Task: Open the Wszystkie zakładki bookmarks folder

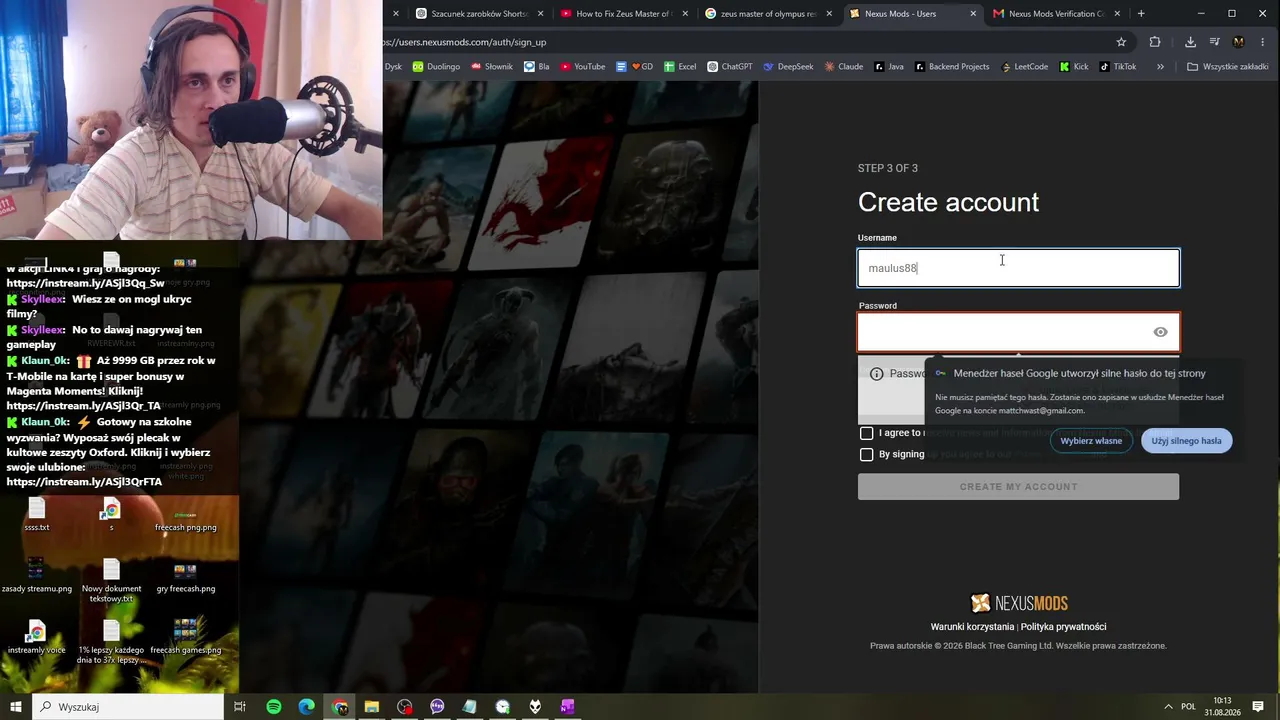Action: 1227,67
